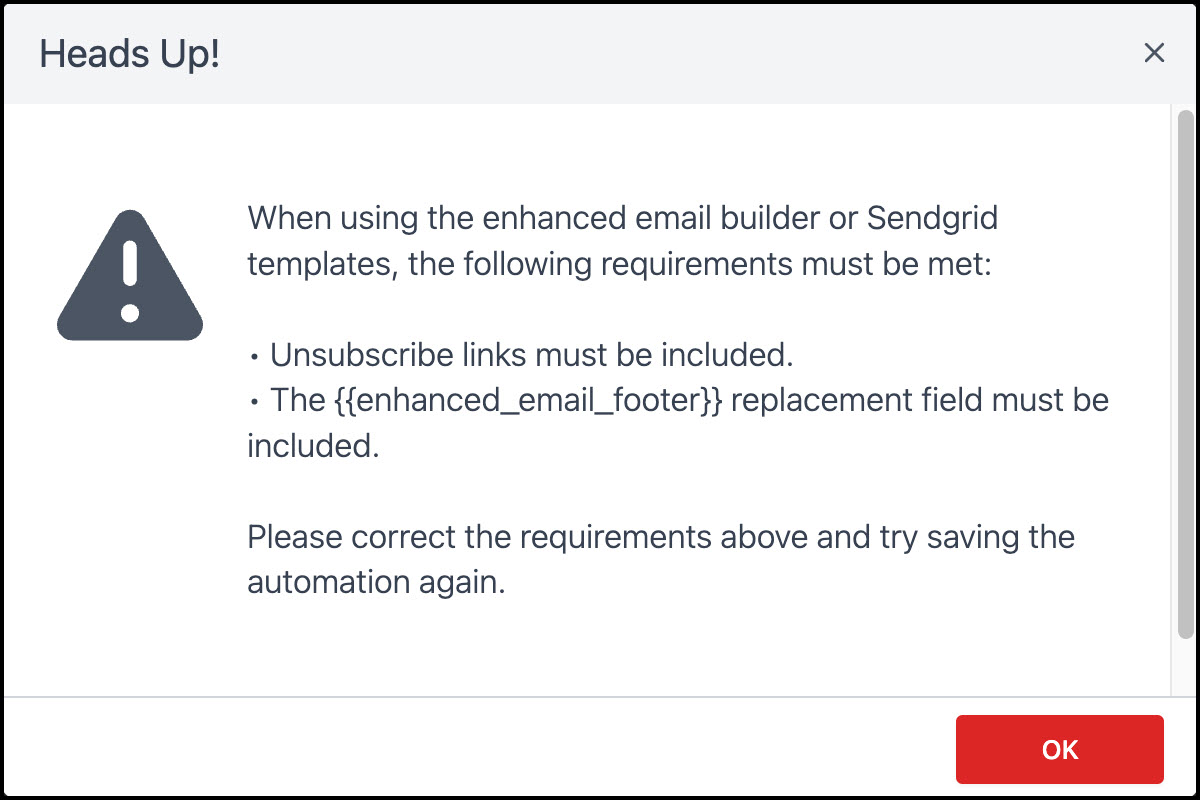Viewport: 1200px width, 800px height.
Task: Click the exclamation mark inside the triangle
Action: click(x=130, y=280)
